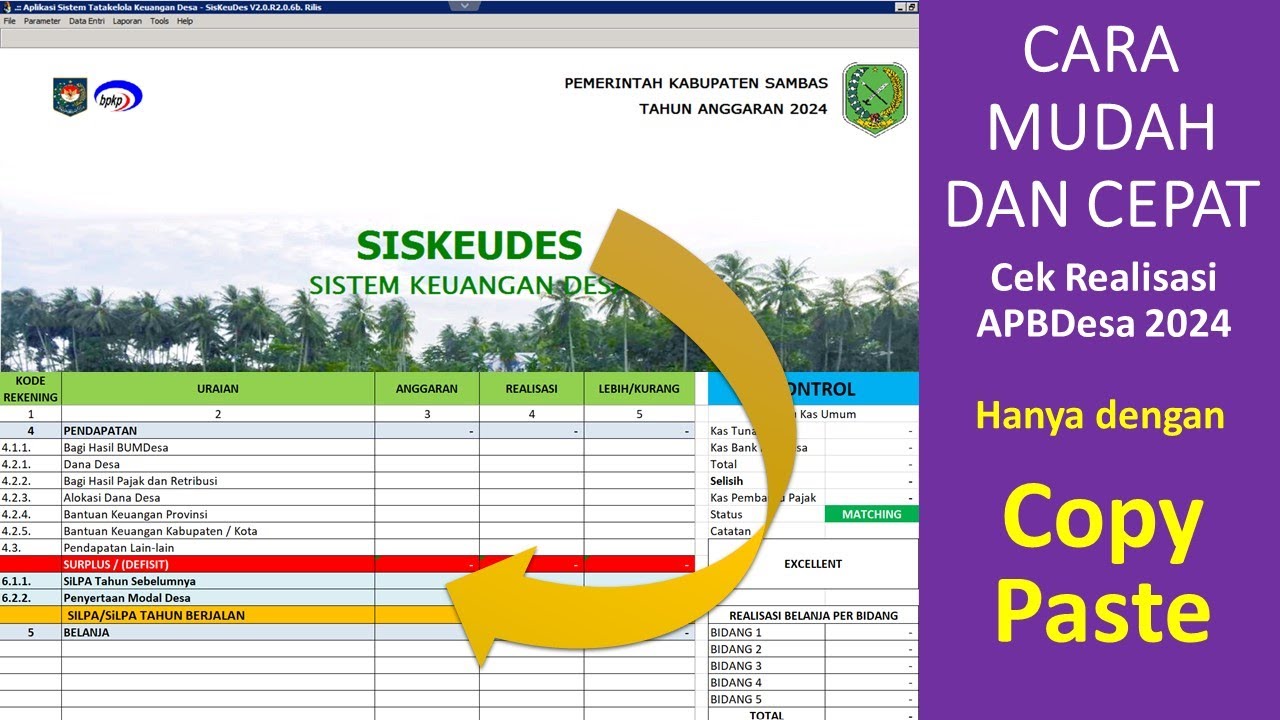Open the Parameter menu
Image resolution: width=1280 pixels, height=720 pixels.
click(42, 21)
